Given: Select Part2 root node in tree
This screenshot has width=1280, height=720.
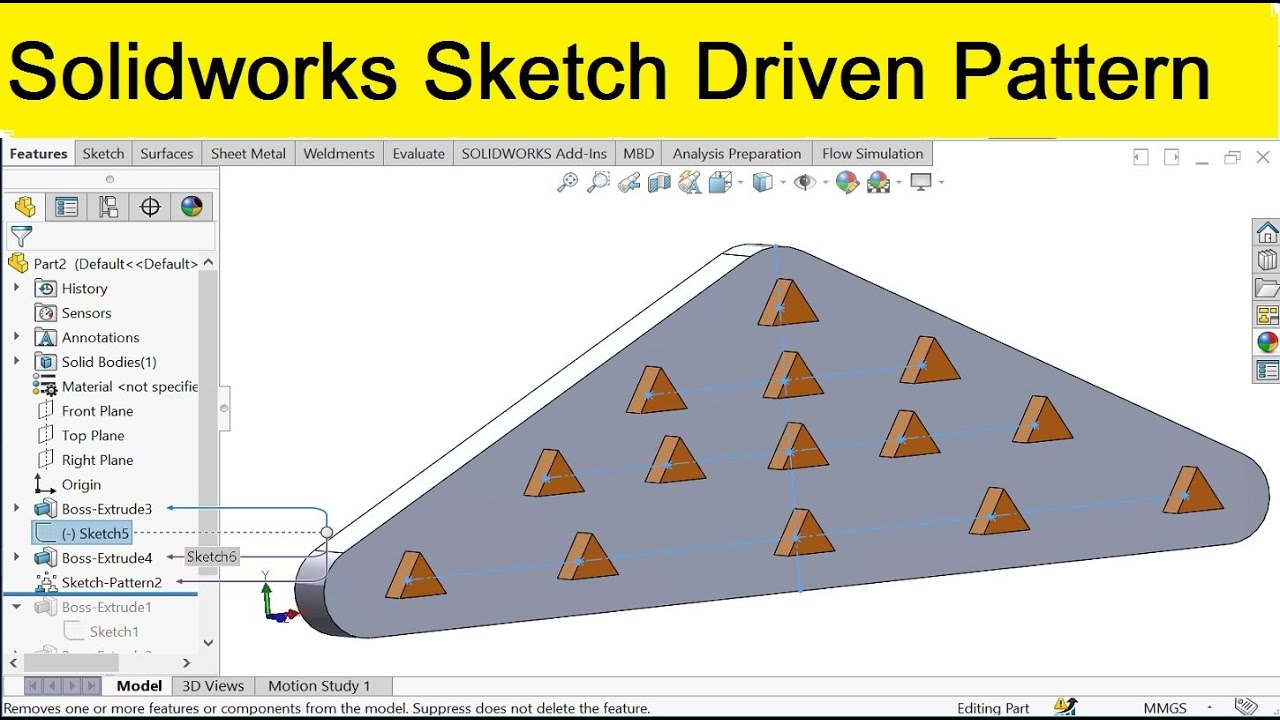Looking at the screenshot, I should [103, 264].
